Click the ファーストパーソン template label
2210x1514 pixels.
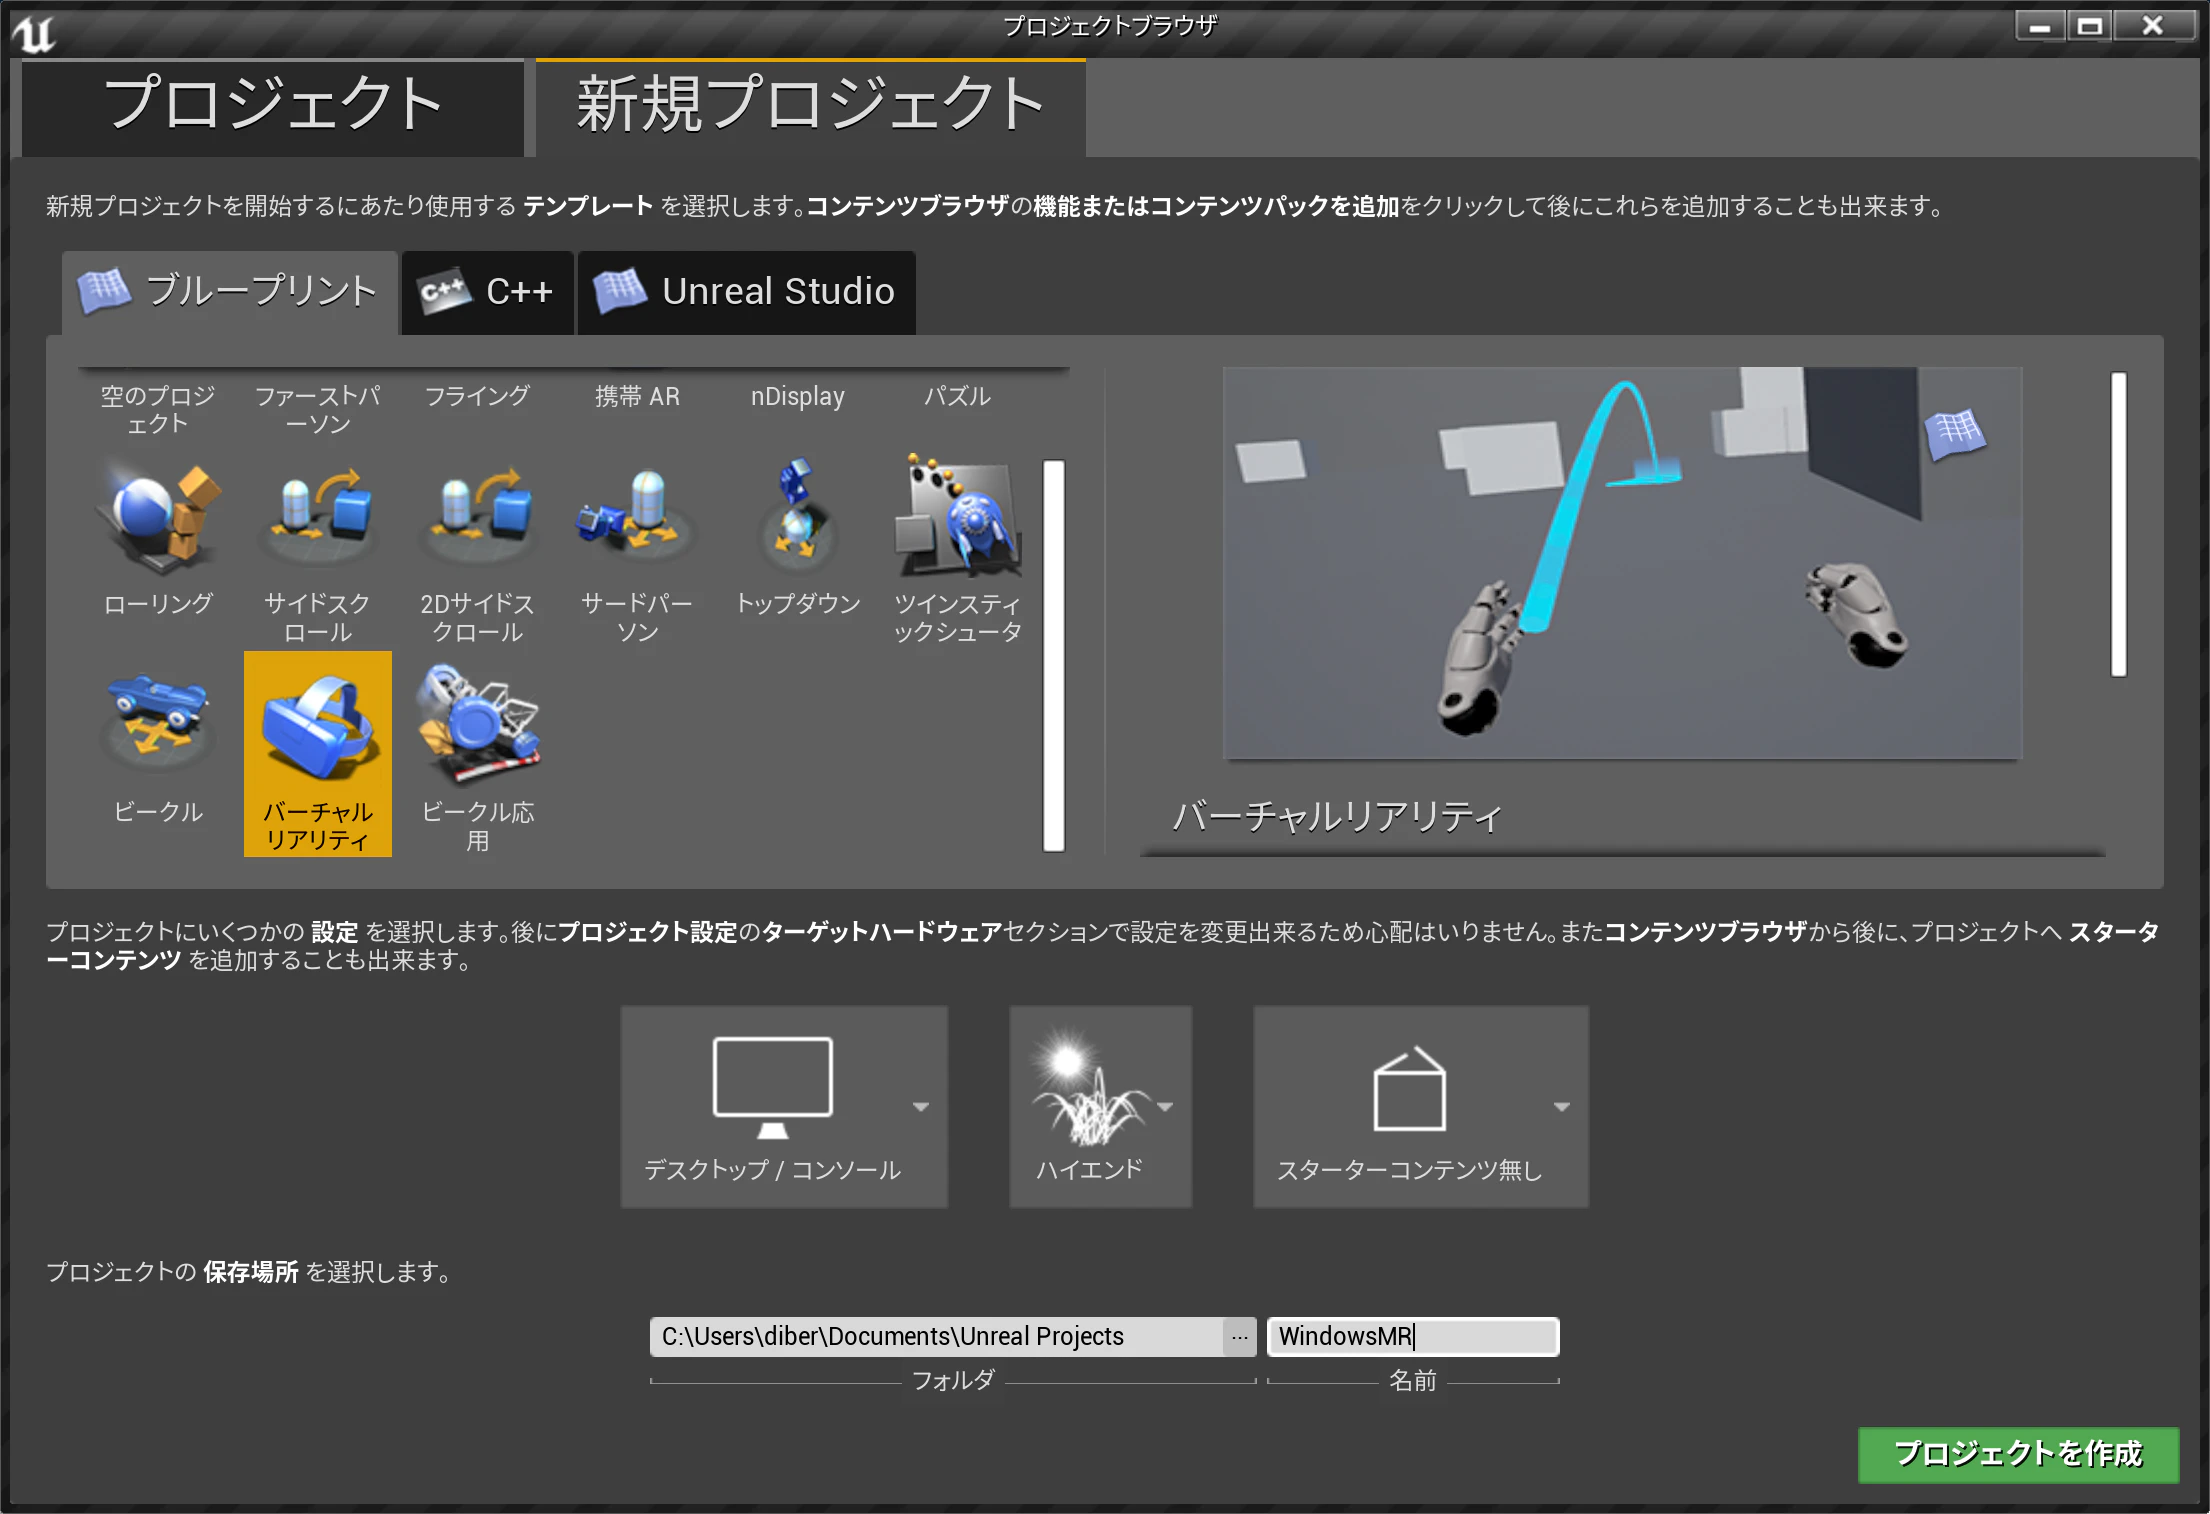coord(318,410)
